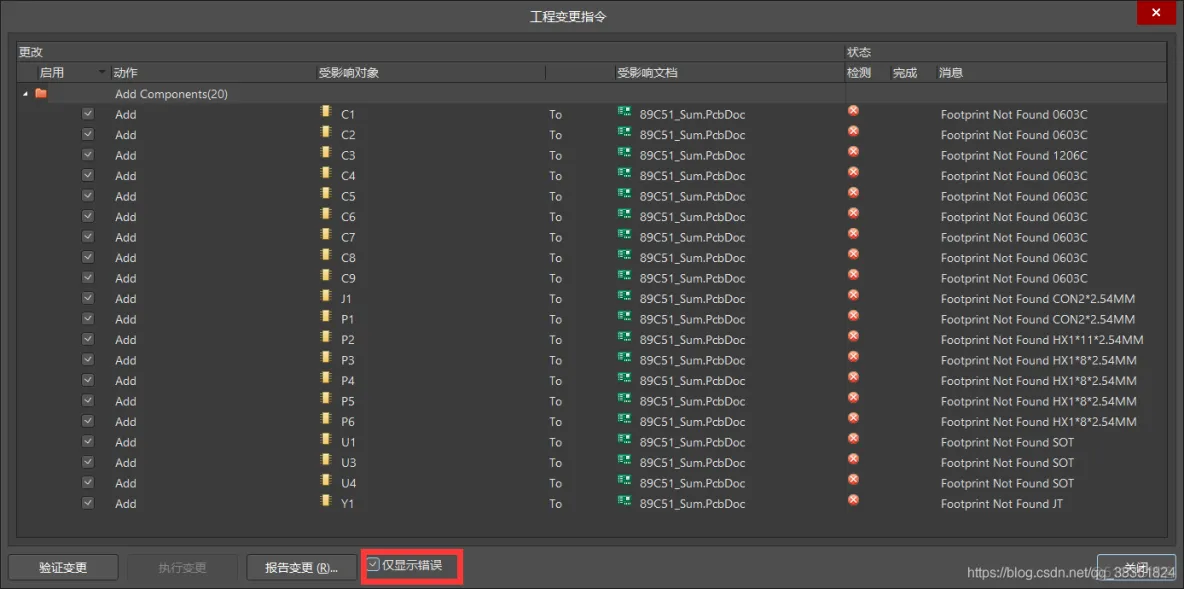This screenshot has height=589, width=1184.
Task: Select message 'Footprint Not Found HX1*8*2.54MM' for P3
Action: pyautogui.click(x=1039, y=360)
